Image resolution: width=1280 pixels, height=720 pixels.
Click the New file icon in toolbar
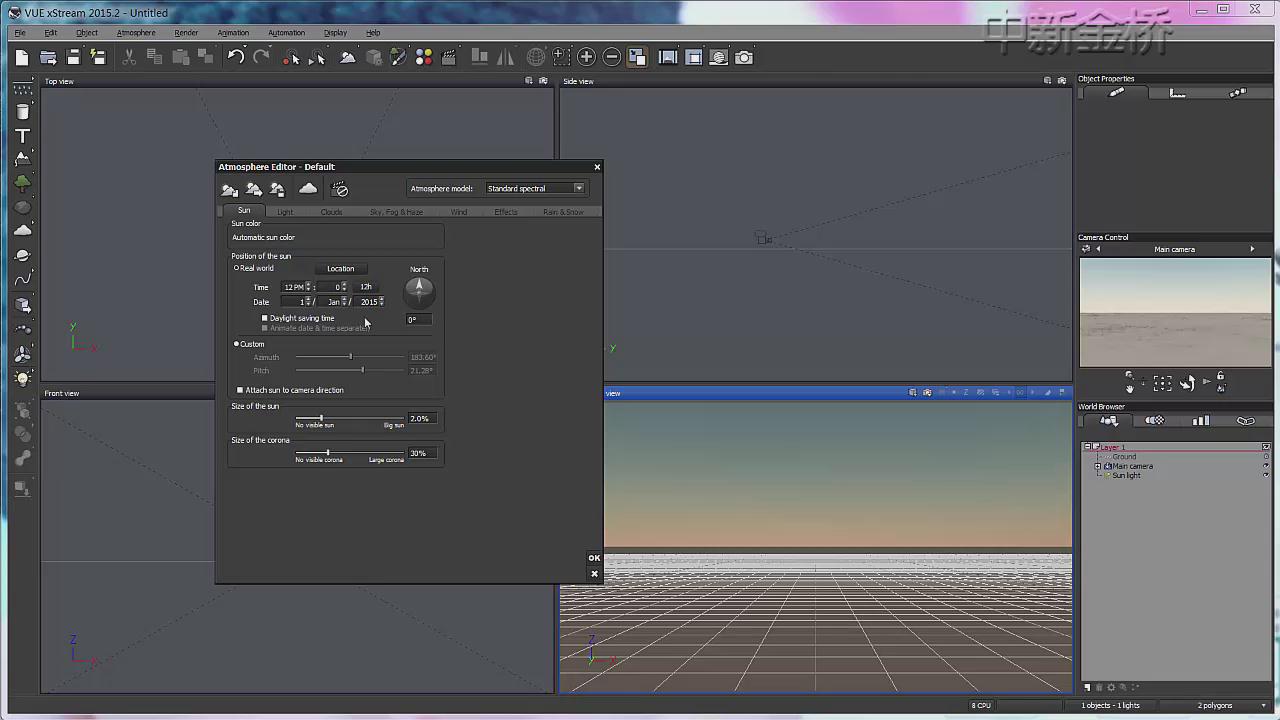(22, 58)
